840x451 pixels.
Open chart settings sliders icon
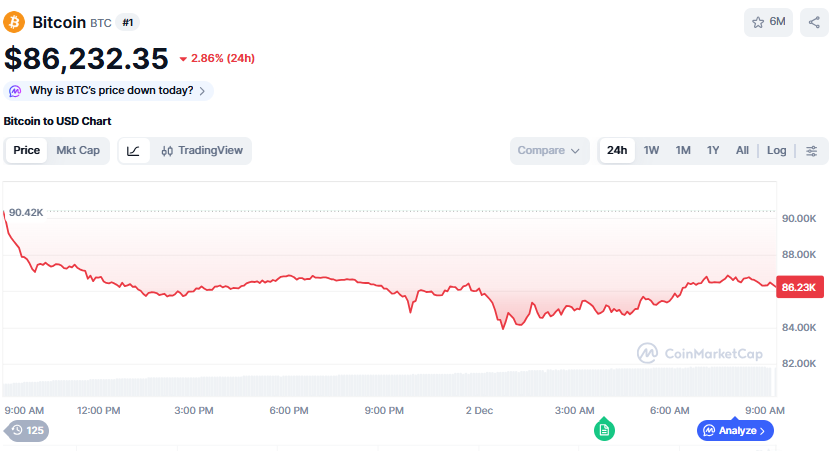click(x=811, y=151)
